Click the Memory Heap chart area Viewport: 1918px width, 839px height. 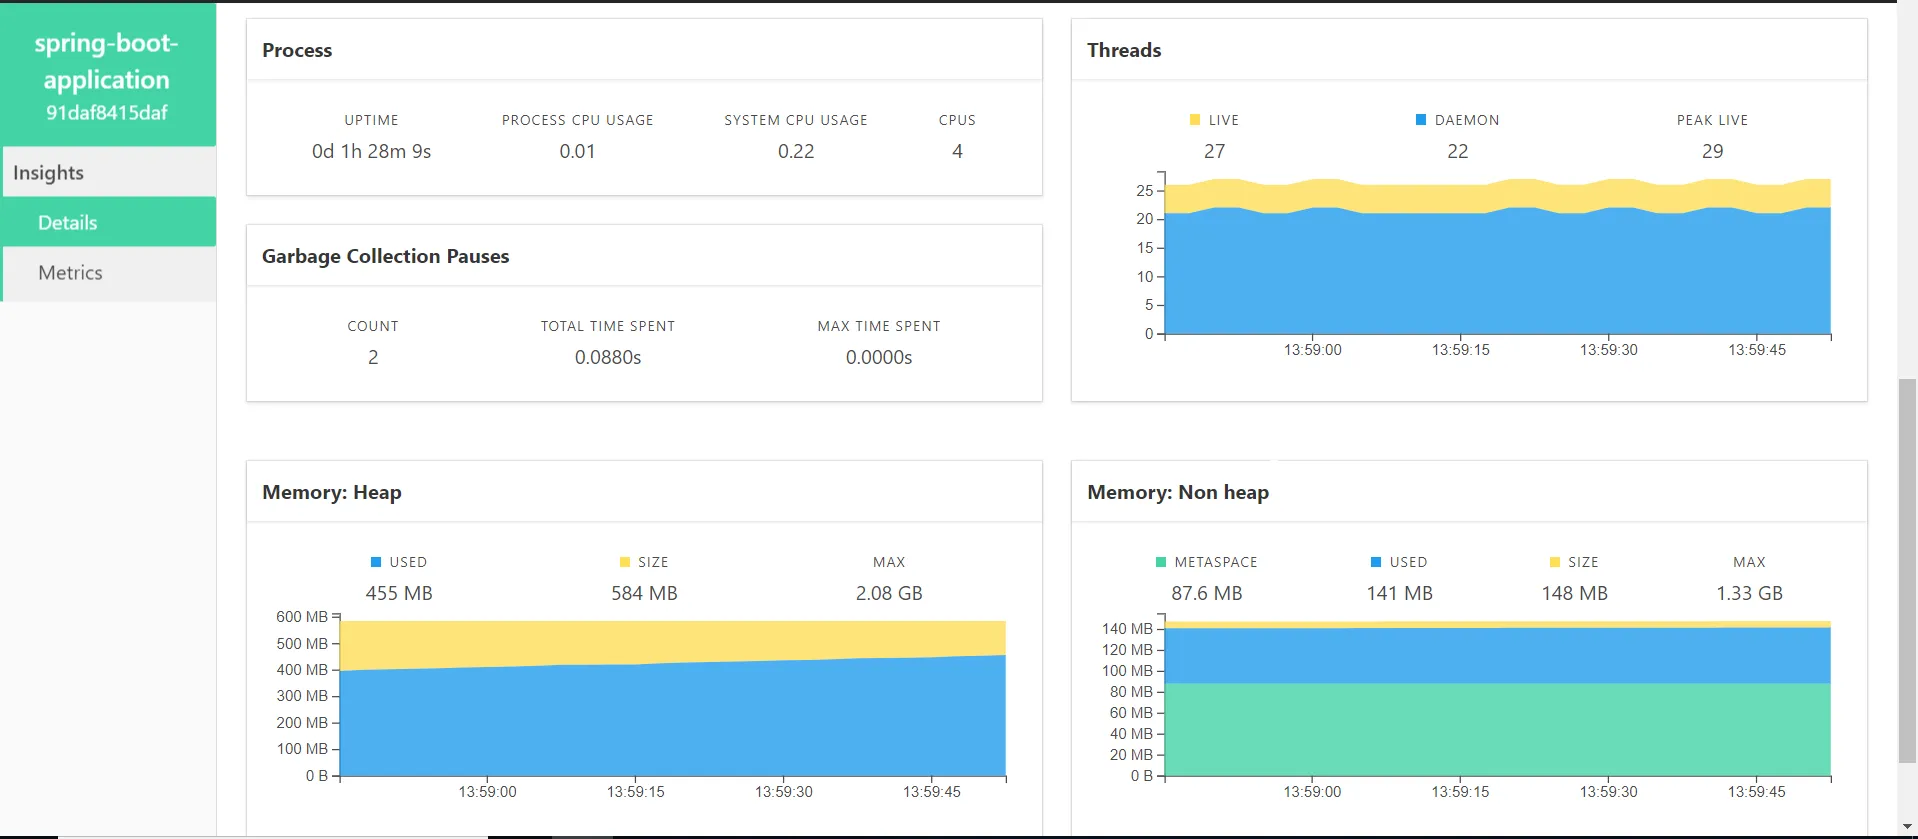(x=673, y=697)
